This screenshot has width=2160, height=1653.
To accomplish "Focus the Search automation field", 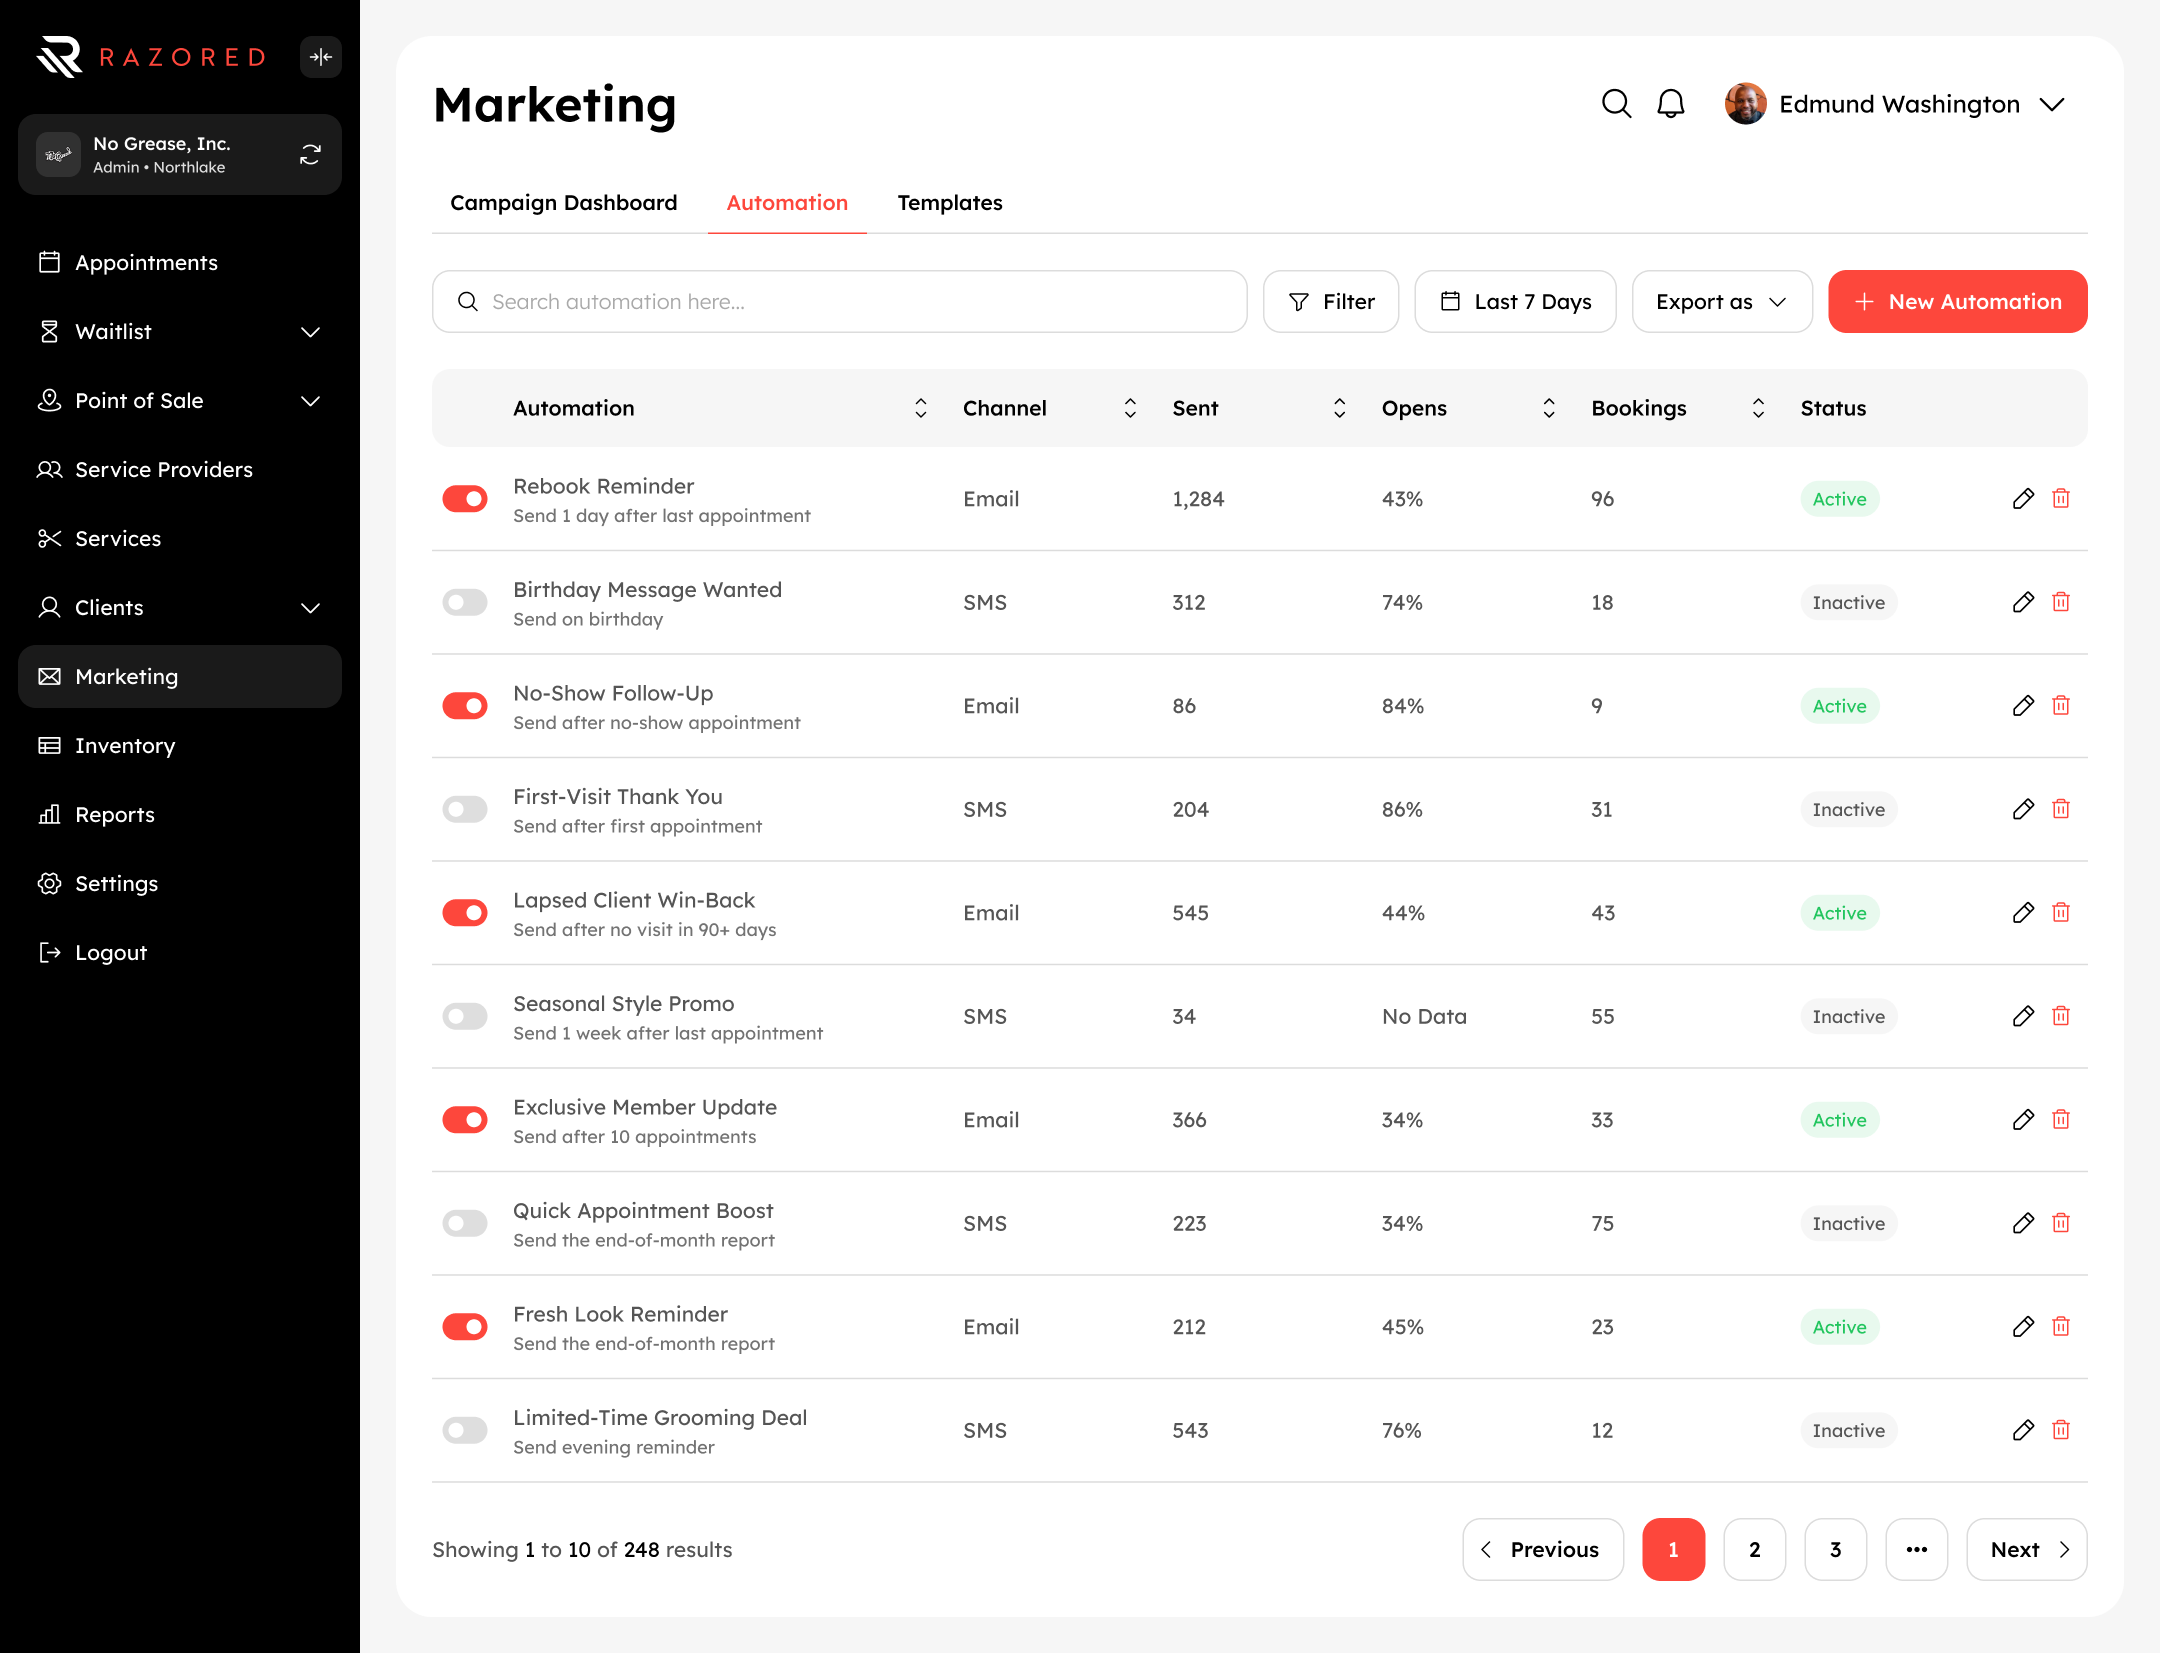I will [x=839, y=301].
